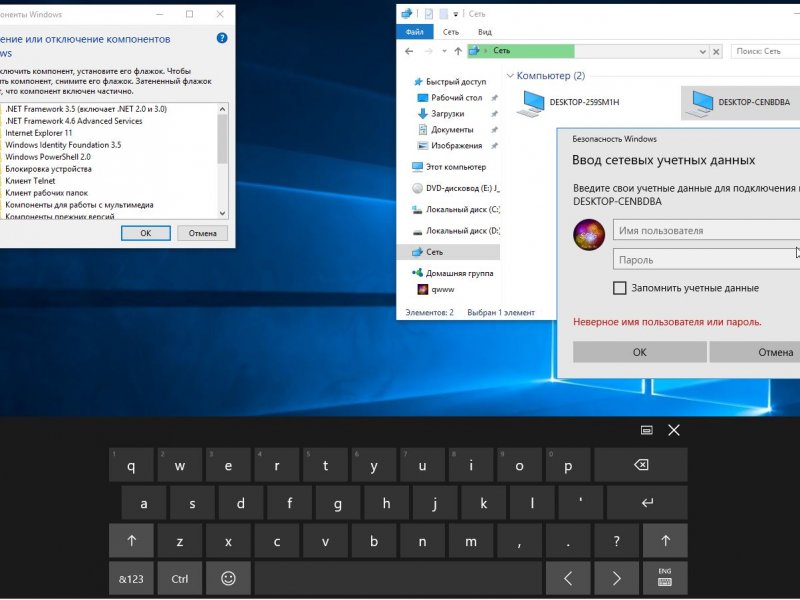Switch to the Сеть ribbon tab
Image resolution: width=800 pixels, height=600 pixels.
(451, 32)
